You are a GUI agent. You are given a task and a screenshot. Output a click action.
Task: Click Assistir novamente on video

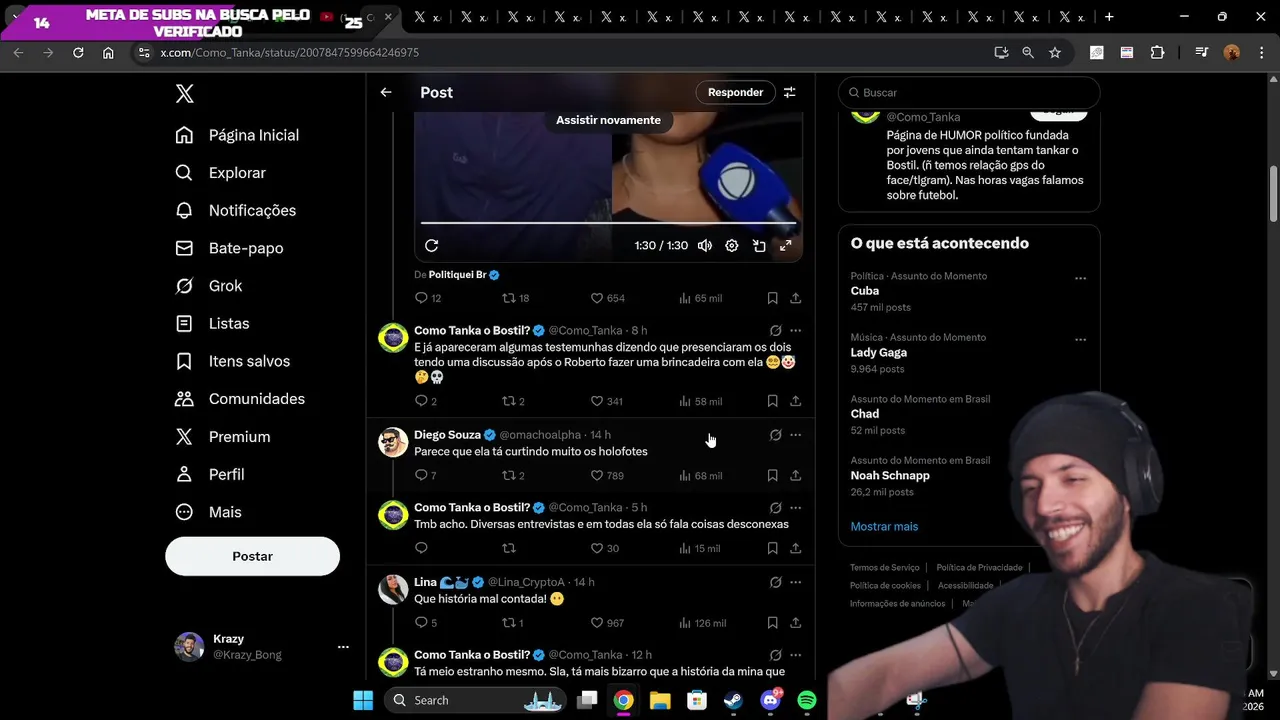(x=608, y=120)
